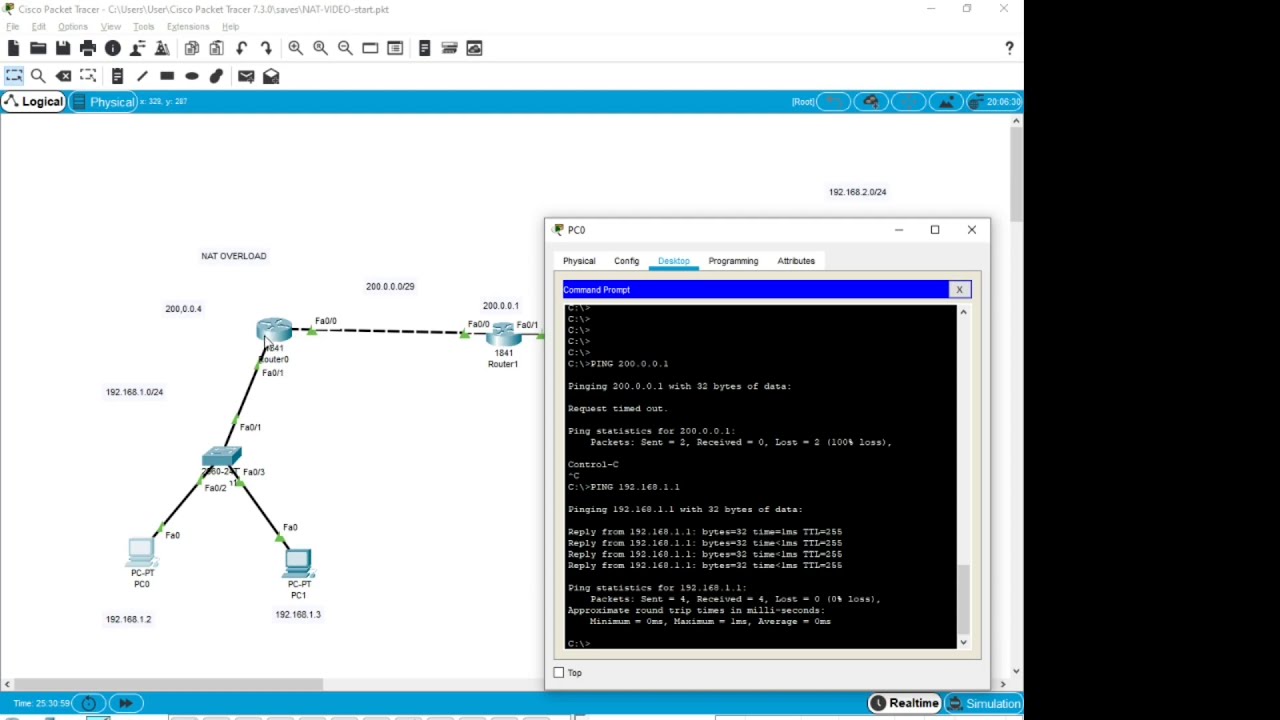Select the Router0 device
The height and width of the screenshot is (720, 1280).
[x=274, y=330]
